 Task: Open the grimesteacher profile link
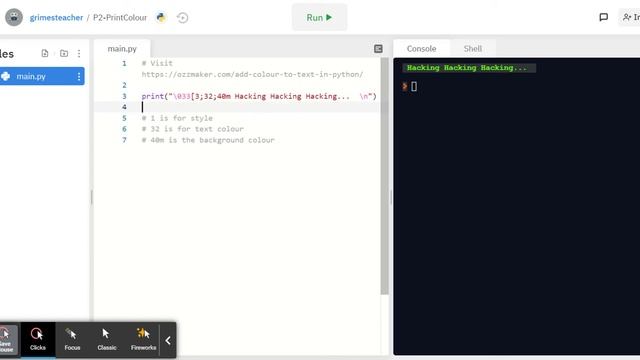[56, 18]
